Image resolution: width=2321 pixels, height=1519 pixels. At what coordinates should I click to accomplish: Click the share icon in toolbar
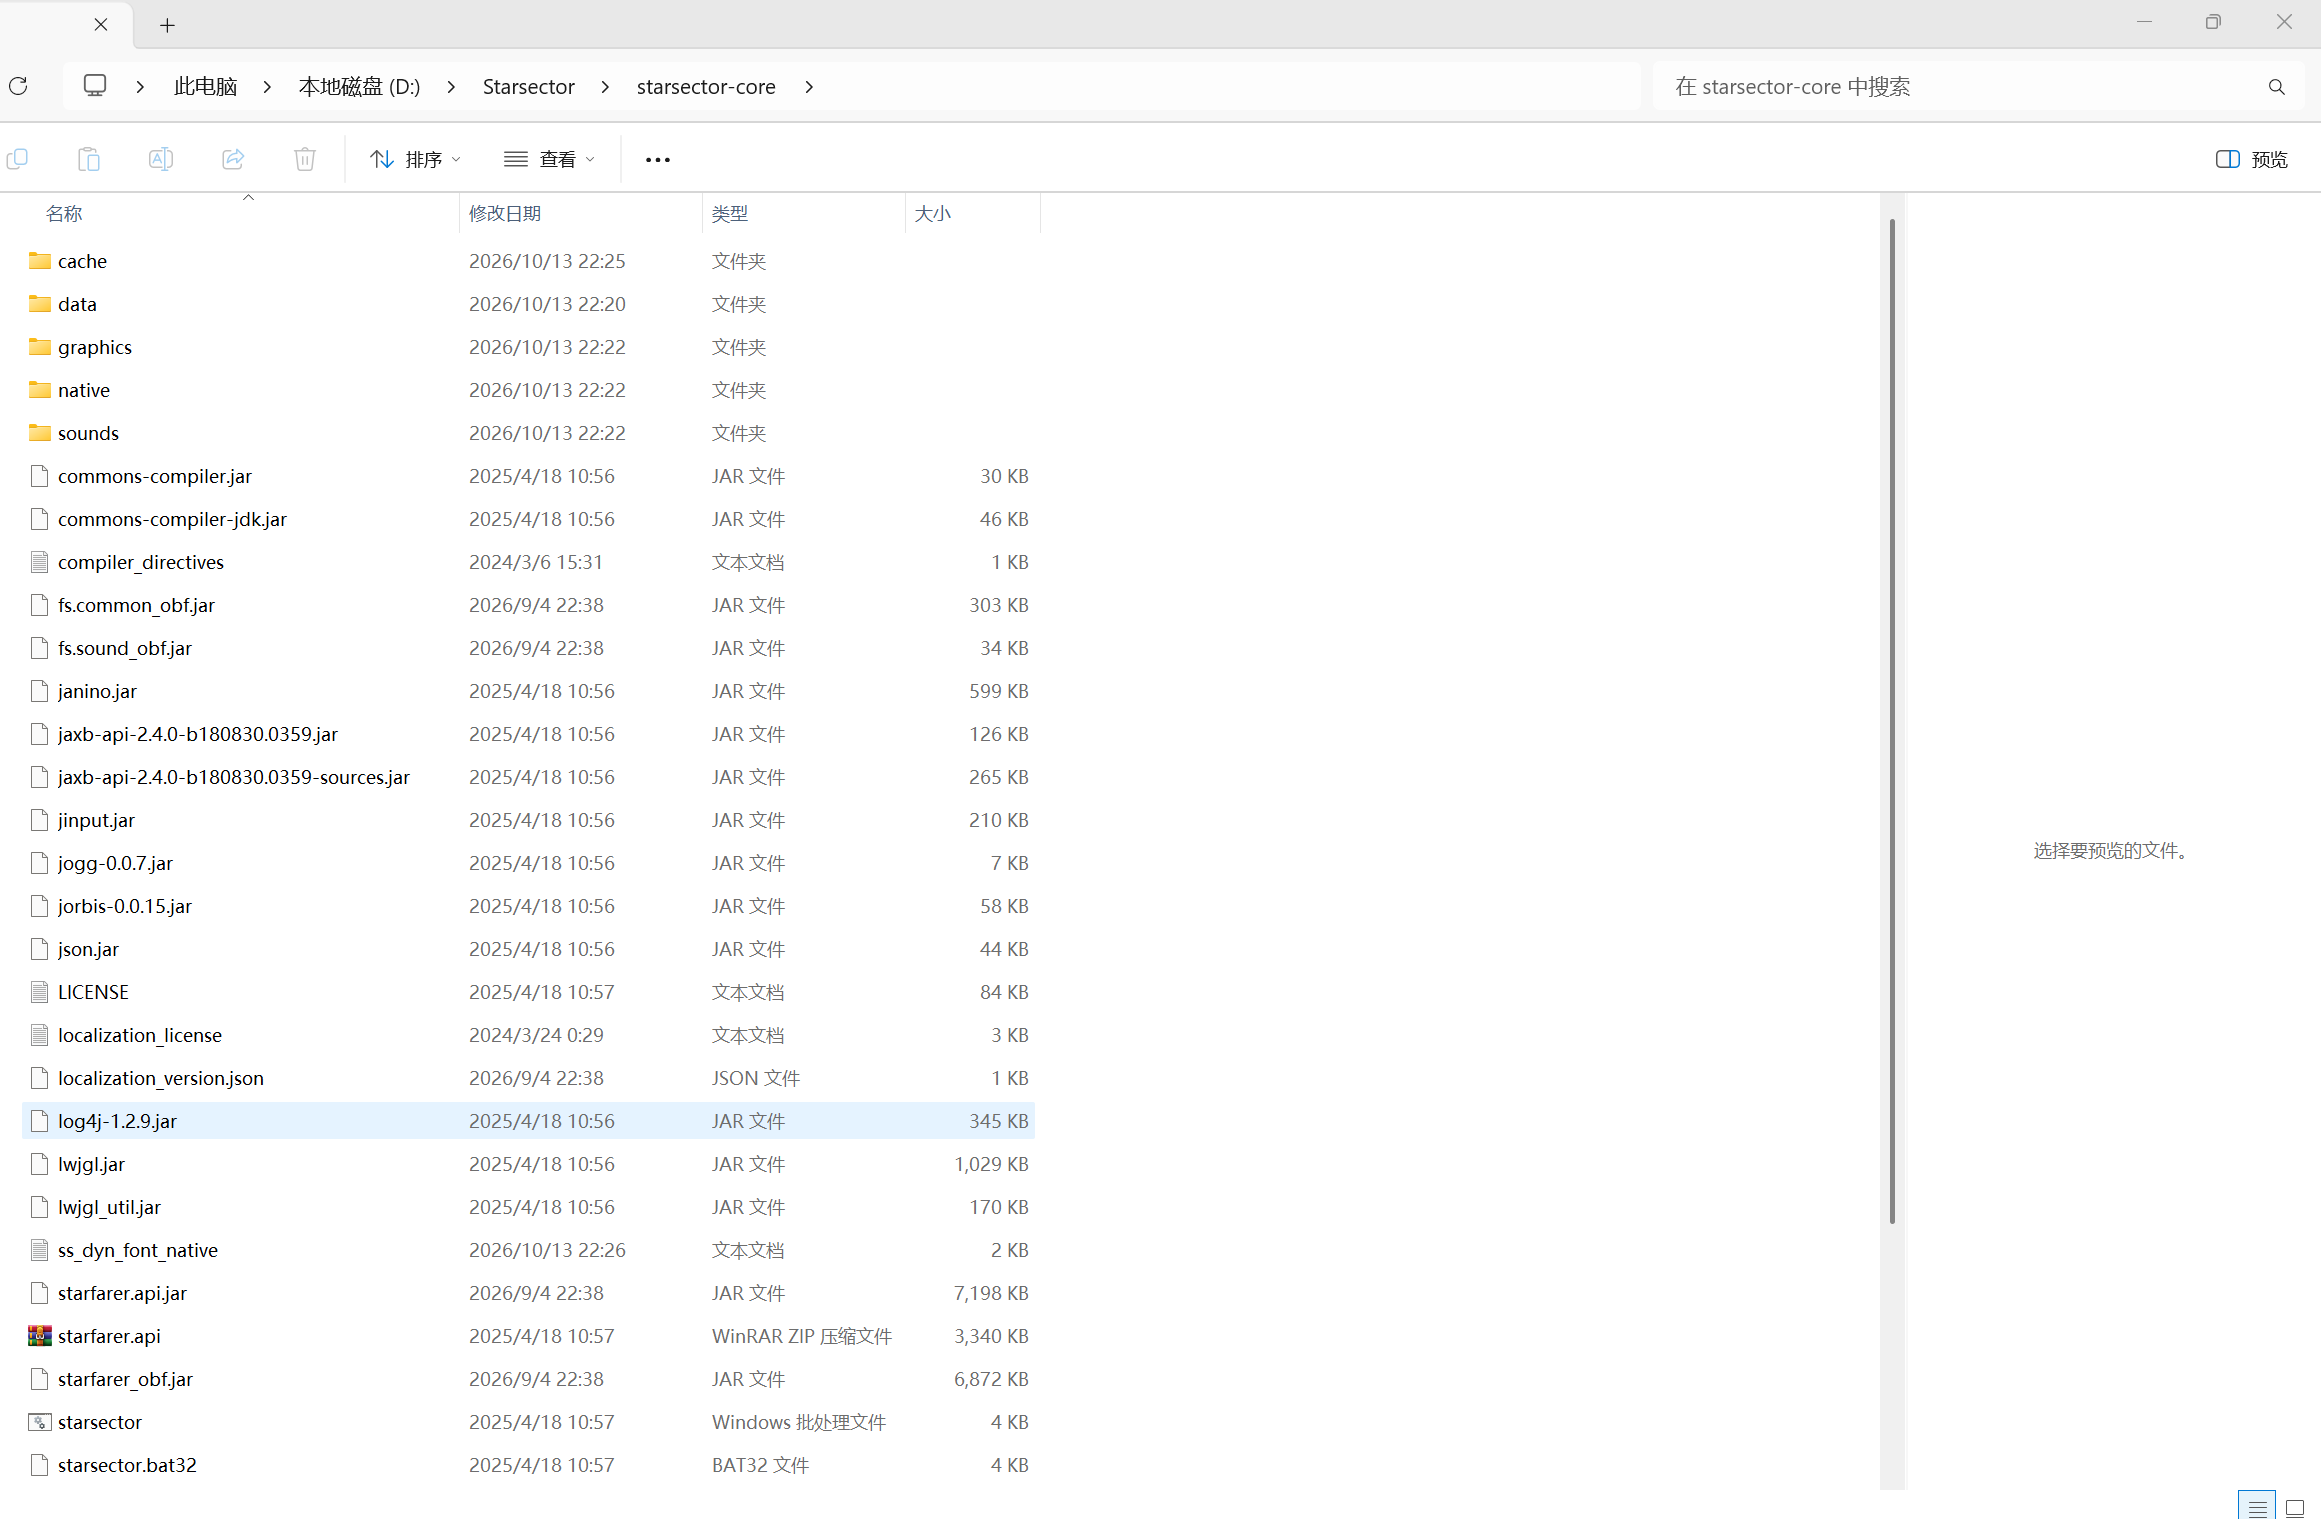tap(233, 159)
